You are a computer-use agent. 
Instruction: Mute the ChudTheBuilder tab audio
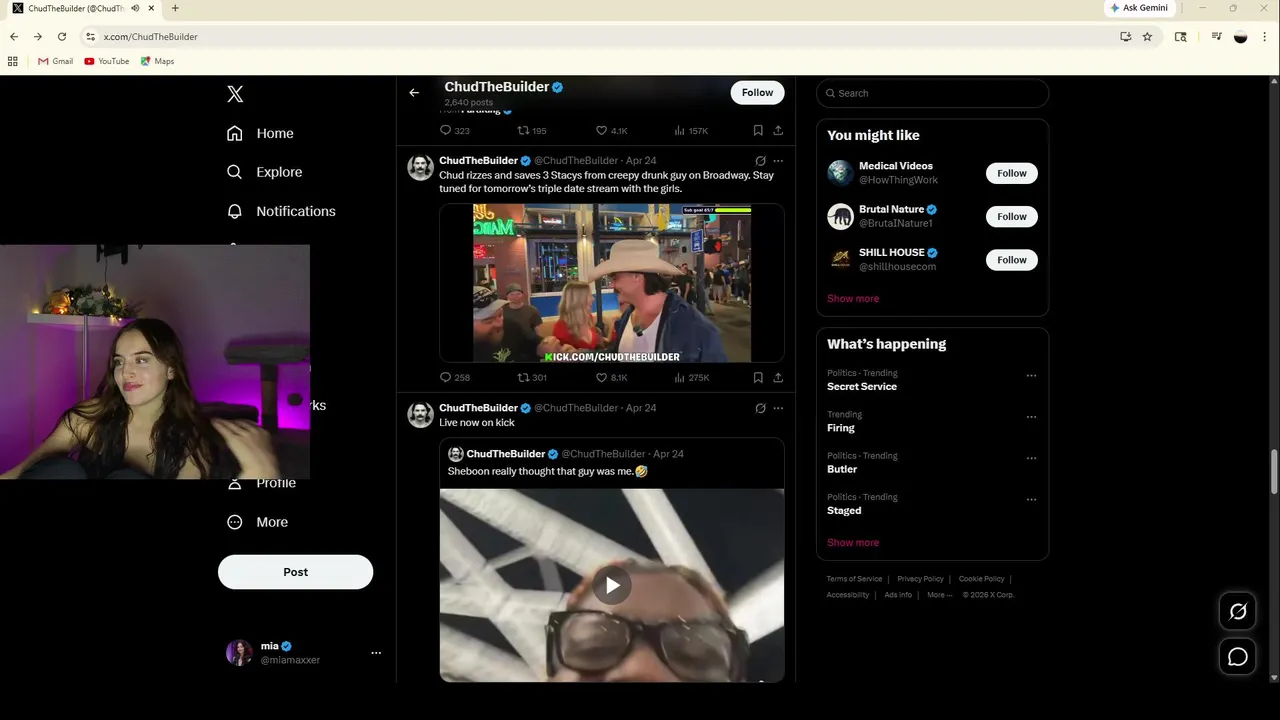(x=135, y=8)
